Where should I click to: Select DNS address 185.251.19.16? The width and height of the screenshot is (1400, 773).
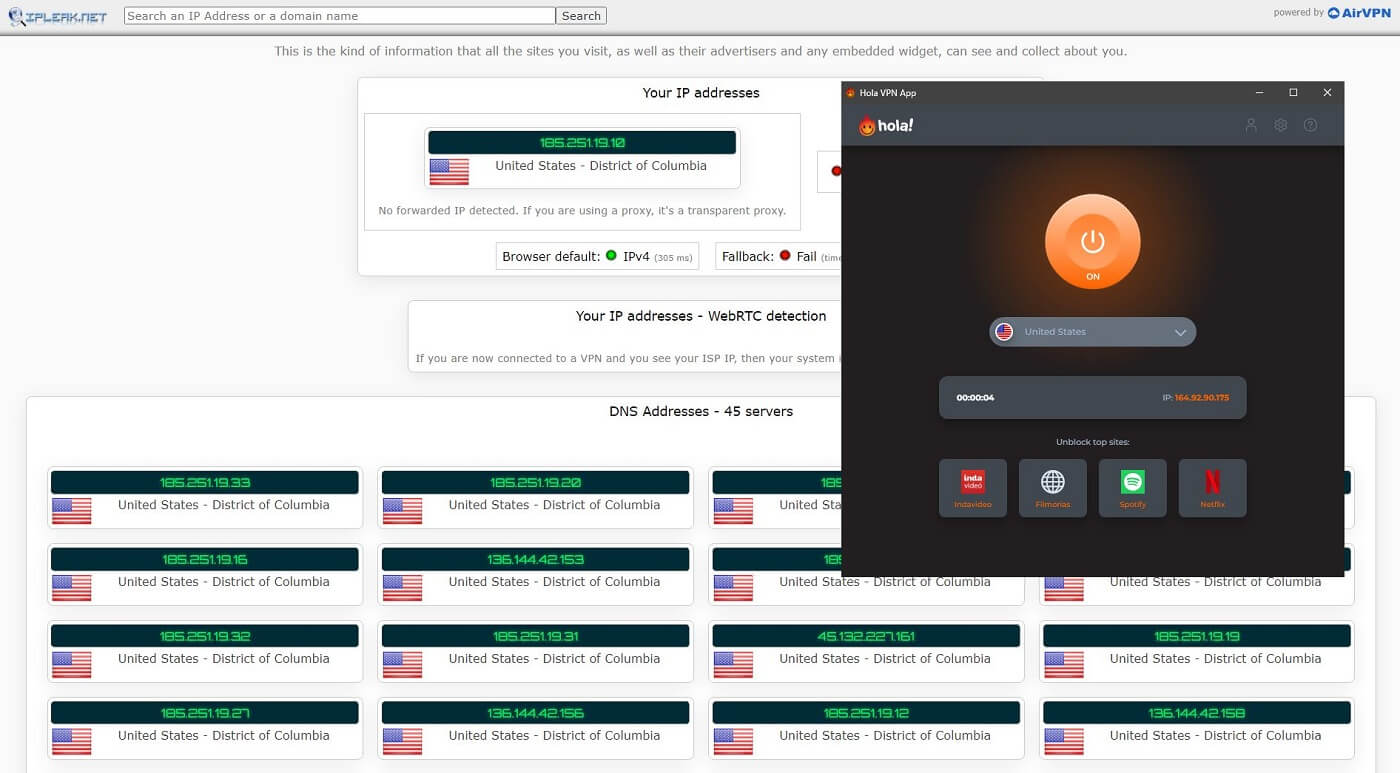[x=205, y=559]
